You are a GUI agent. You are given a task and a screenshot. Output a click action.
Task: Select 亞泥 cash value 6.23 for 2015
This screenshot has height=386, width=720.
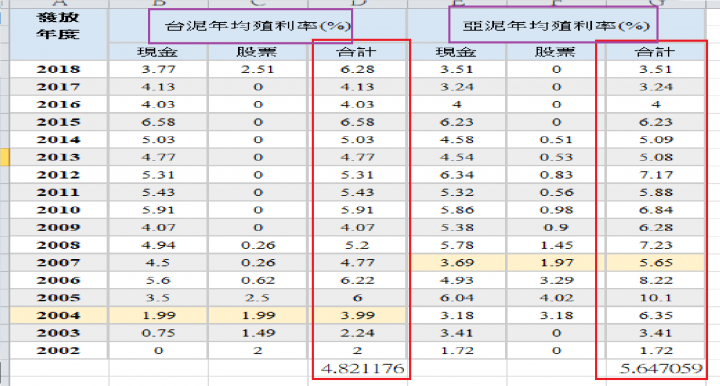click(456, 122)
